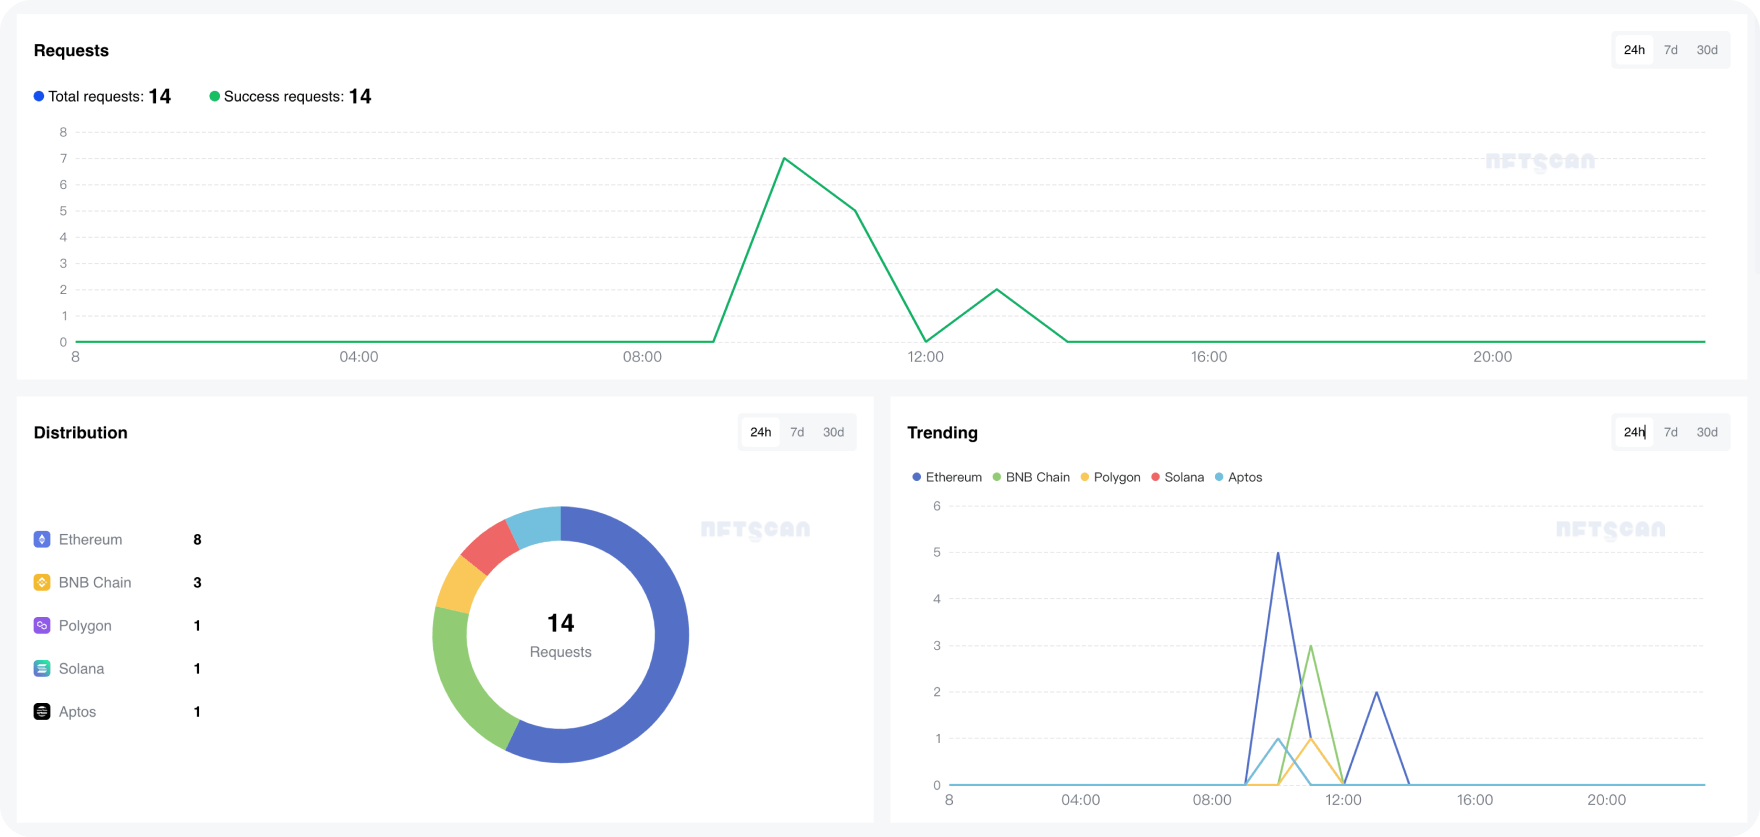Switch Distribution panel to 7d

tap(797, 432)
